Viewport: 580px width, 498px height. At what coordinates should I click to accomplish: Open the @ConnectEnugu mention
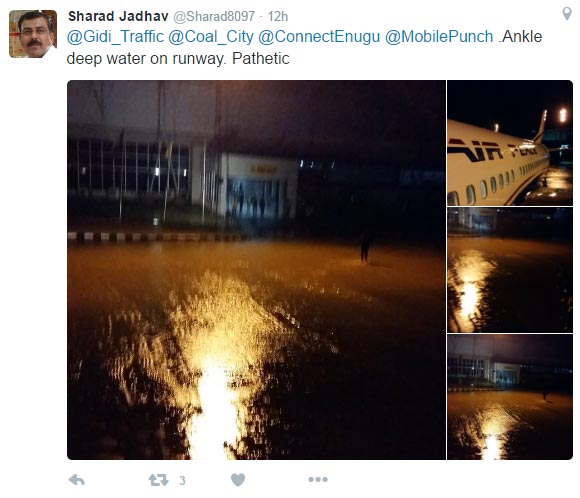pyautogui.click(x=319, y=37)
